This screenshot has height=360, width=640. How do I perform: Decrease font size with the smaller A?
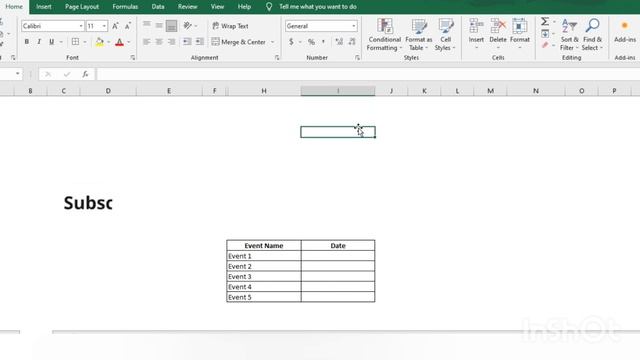pos(128,26)
